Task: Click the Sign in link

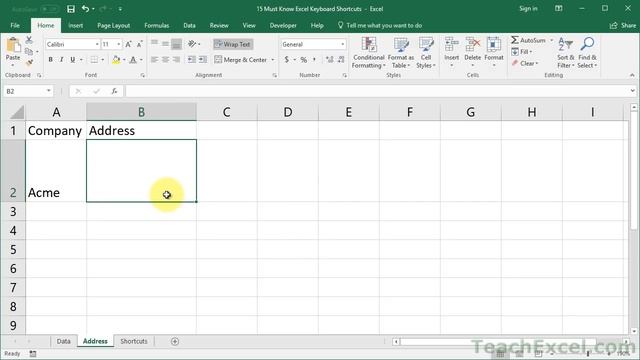Action: pos(528,9)
